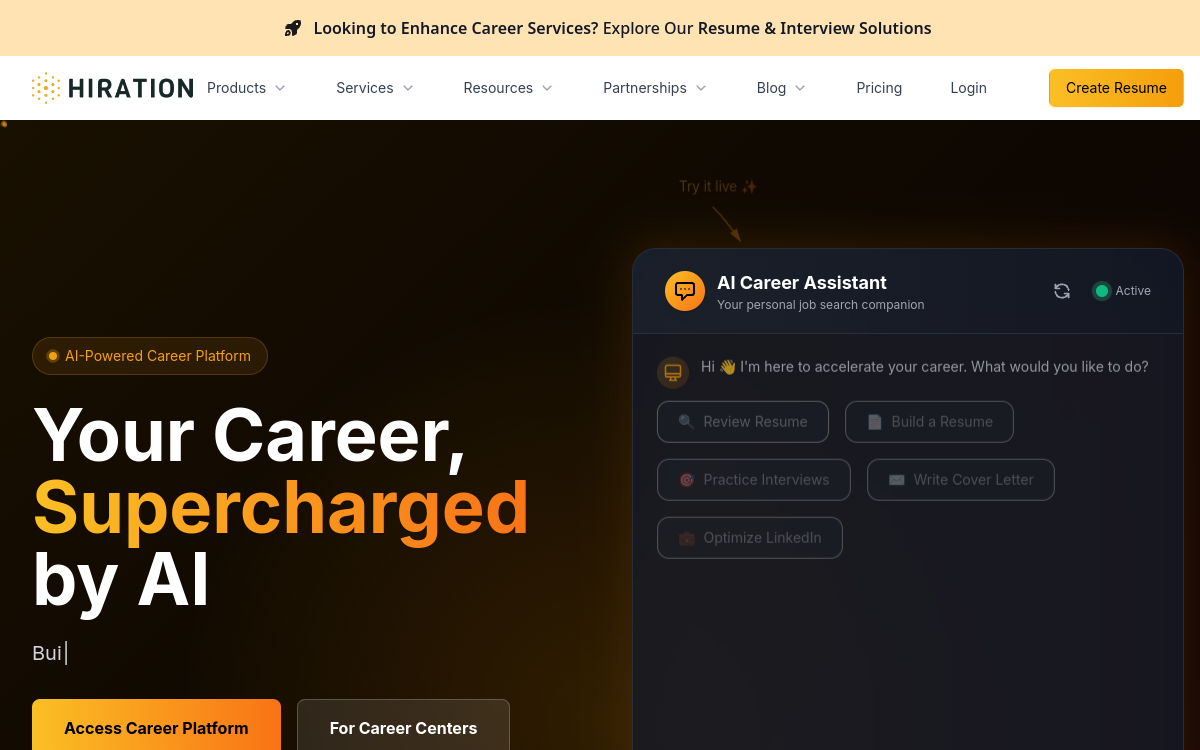Image resolution: width=1200 pixels, height=750 pixels.
Task: Choose Optimize LinkedIn in the assistant
Action: point(750,538)
